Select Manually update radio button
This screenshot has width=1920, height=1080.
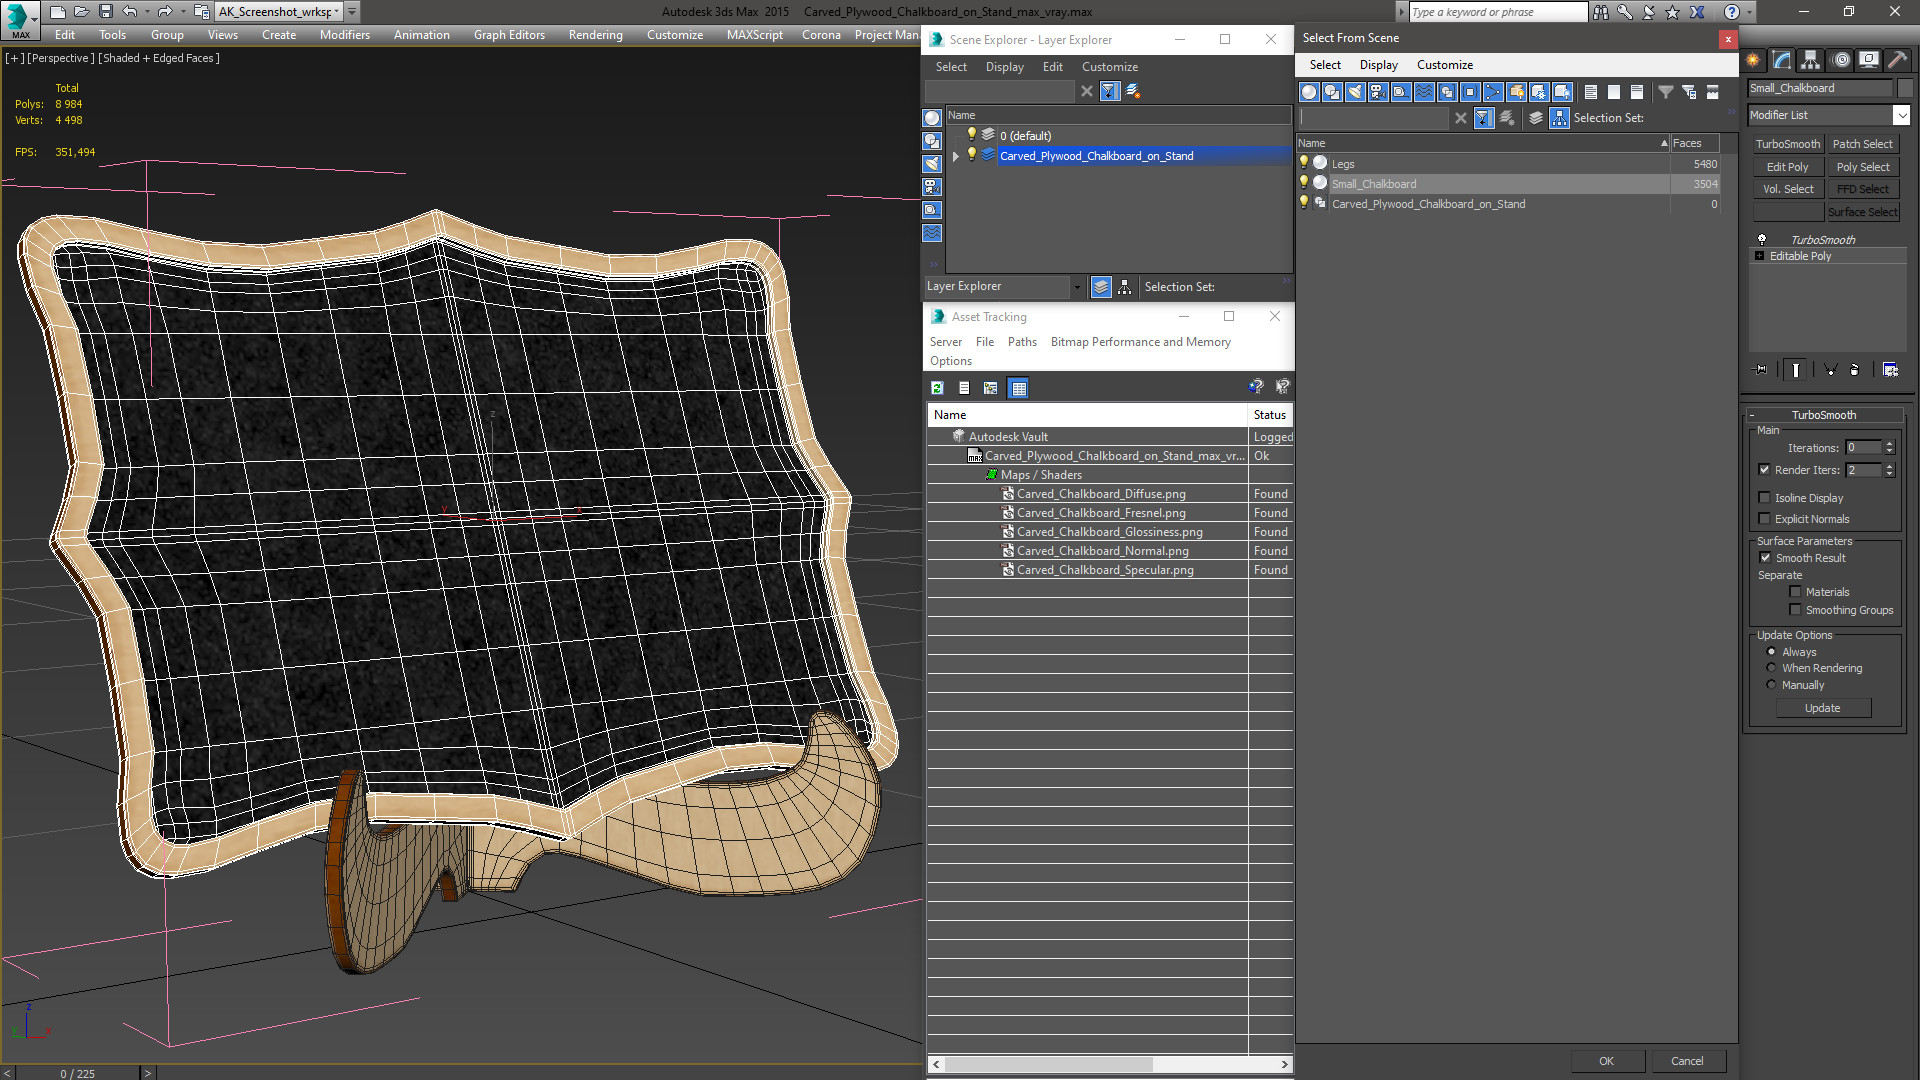tap(1771, 685)
